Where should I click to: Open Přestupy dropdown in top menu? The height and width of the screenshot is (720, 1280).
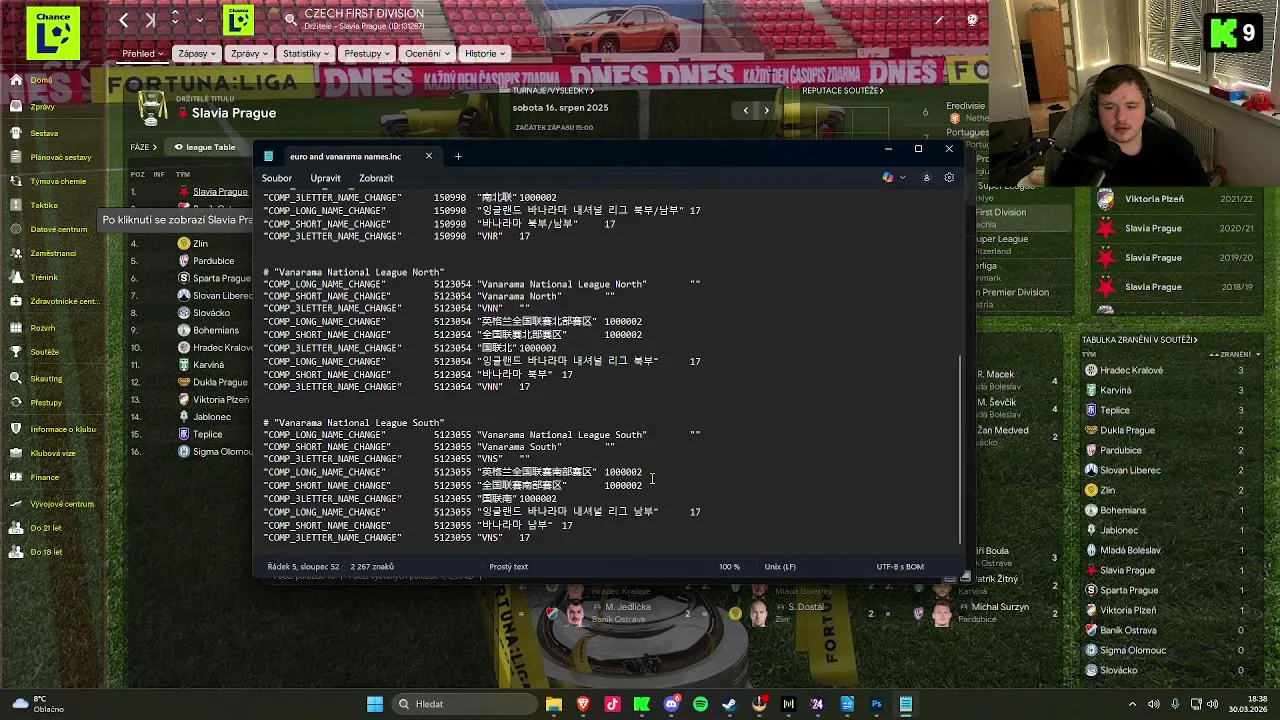(367, 53)
